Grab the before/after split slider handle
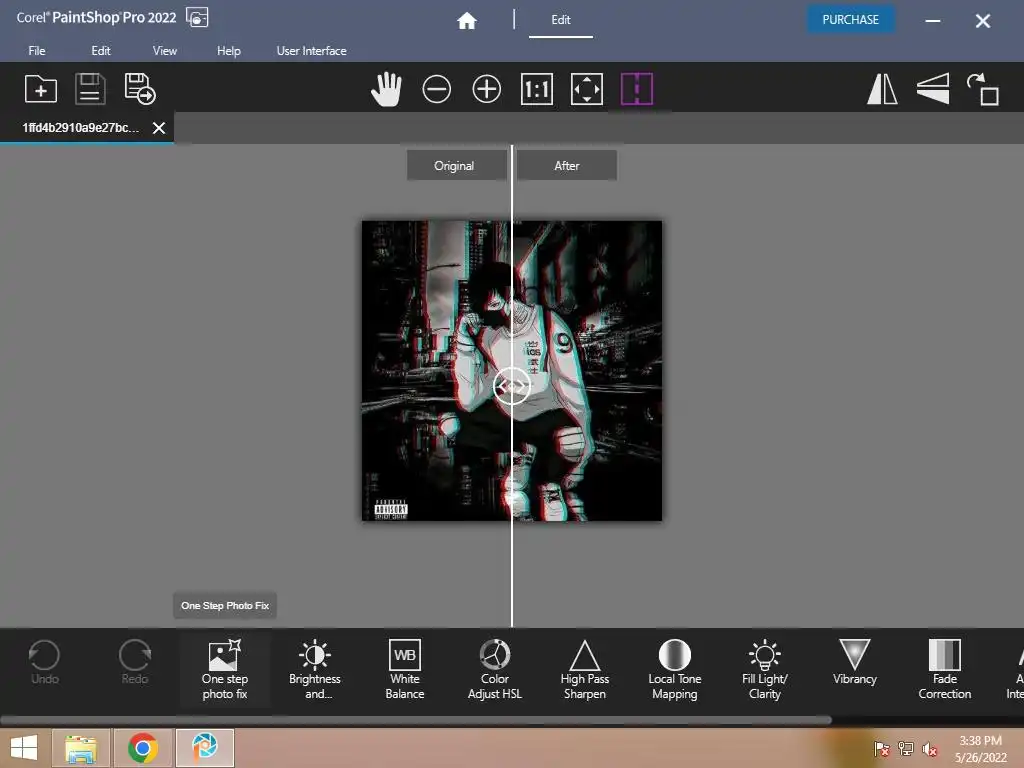Screen dimensions: 1024x768 pos(511,387)
